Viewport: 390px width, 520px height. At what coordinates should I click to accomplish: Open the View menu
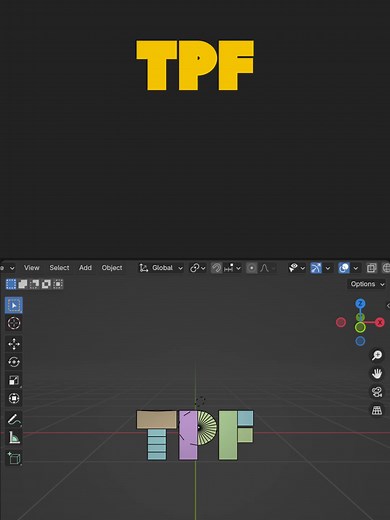[32, 268]
